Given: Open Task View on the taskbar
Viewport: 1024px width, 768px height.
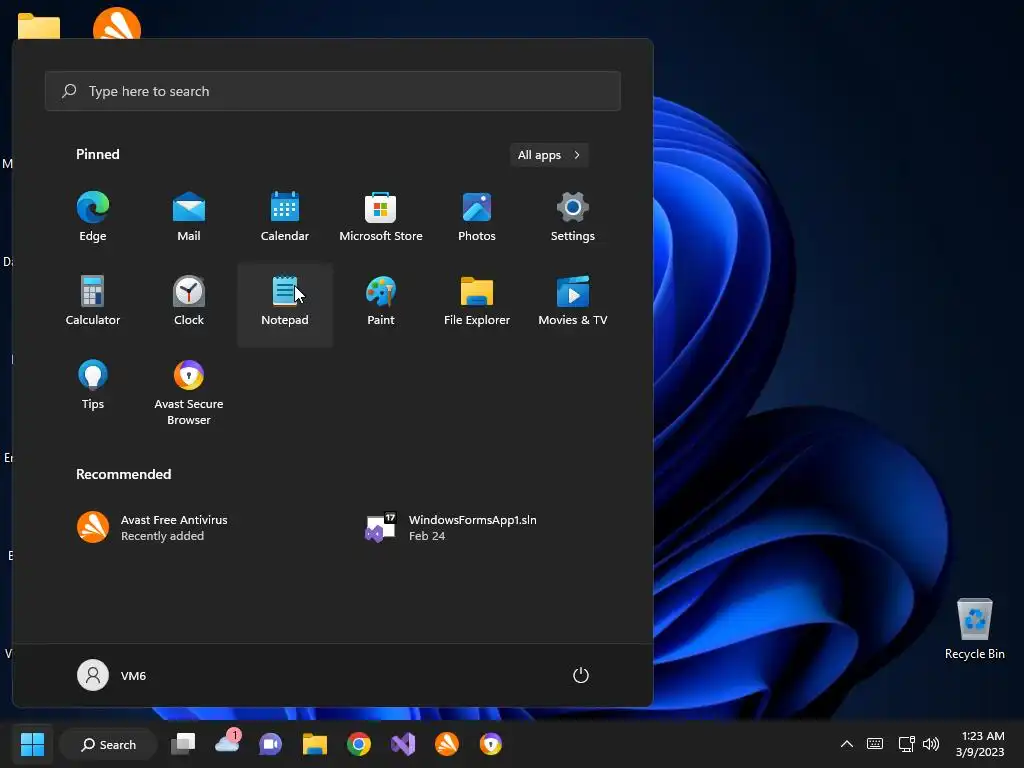Looking at the screenshot, I should 183,744.
